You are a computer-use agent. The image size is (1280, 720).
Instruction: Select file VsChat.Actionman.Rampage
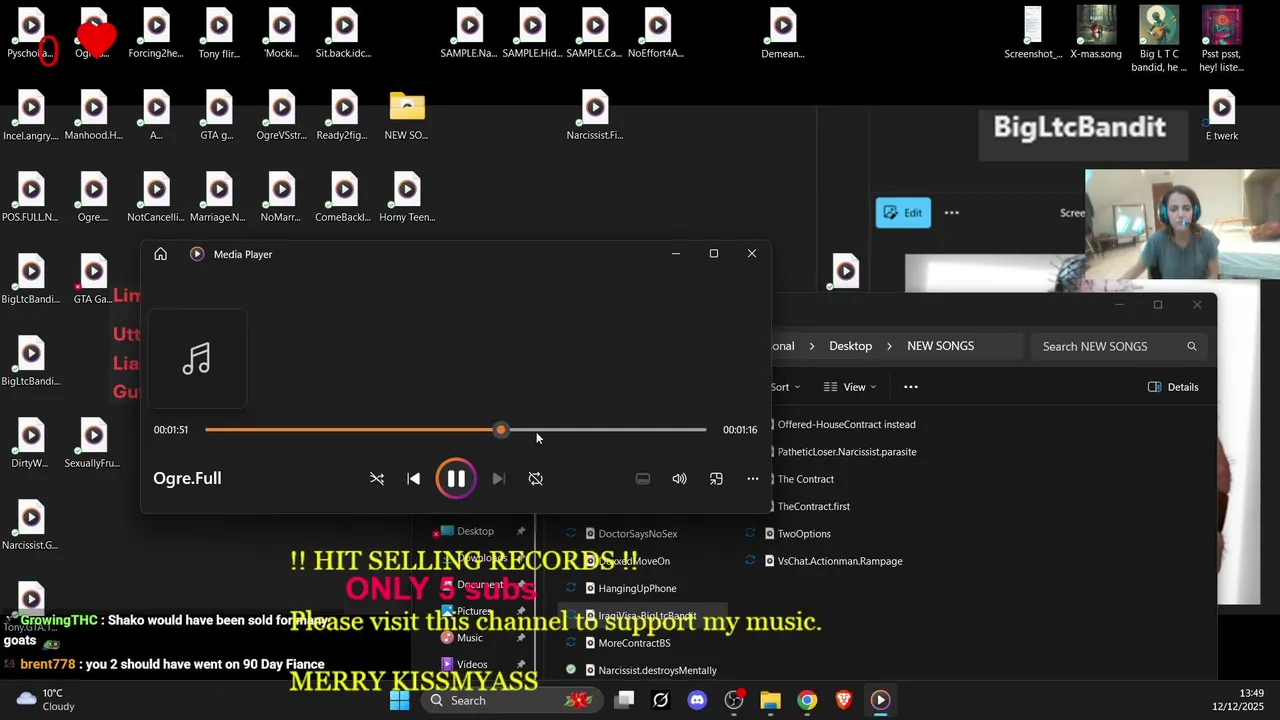pyautogui.click(x=839, y=561)
